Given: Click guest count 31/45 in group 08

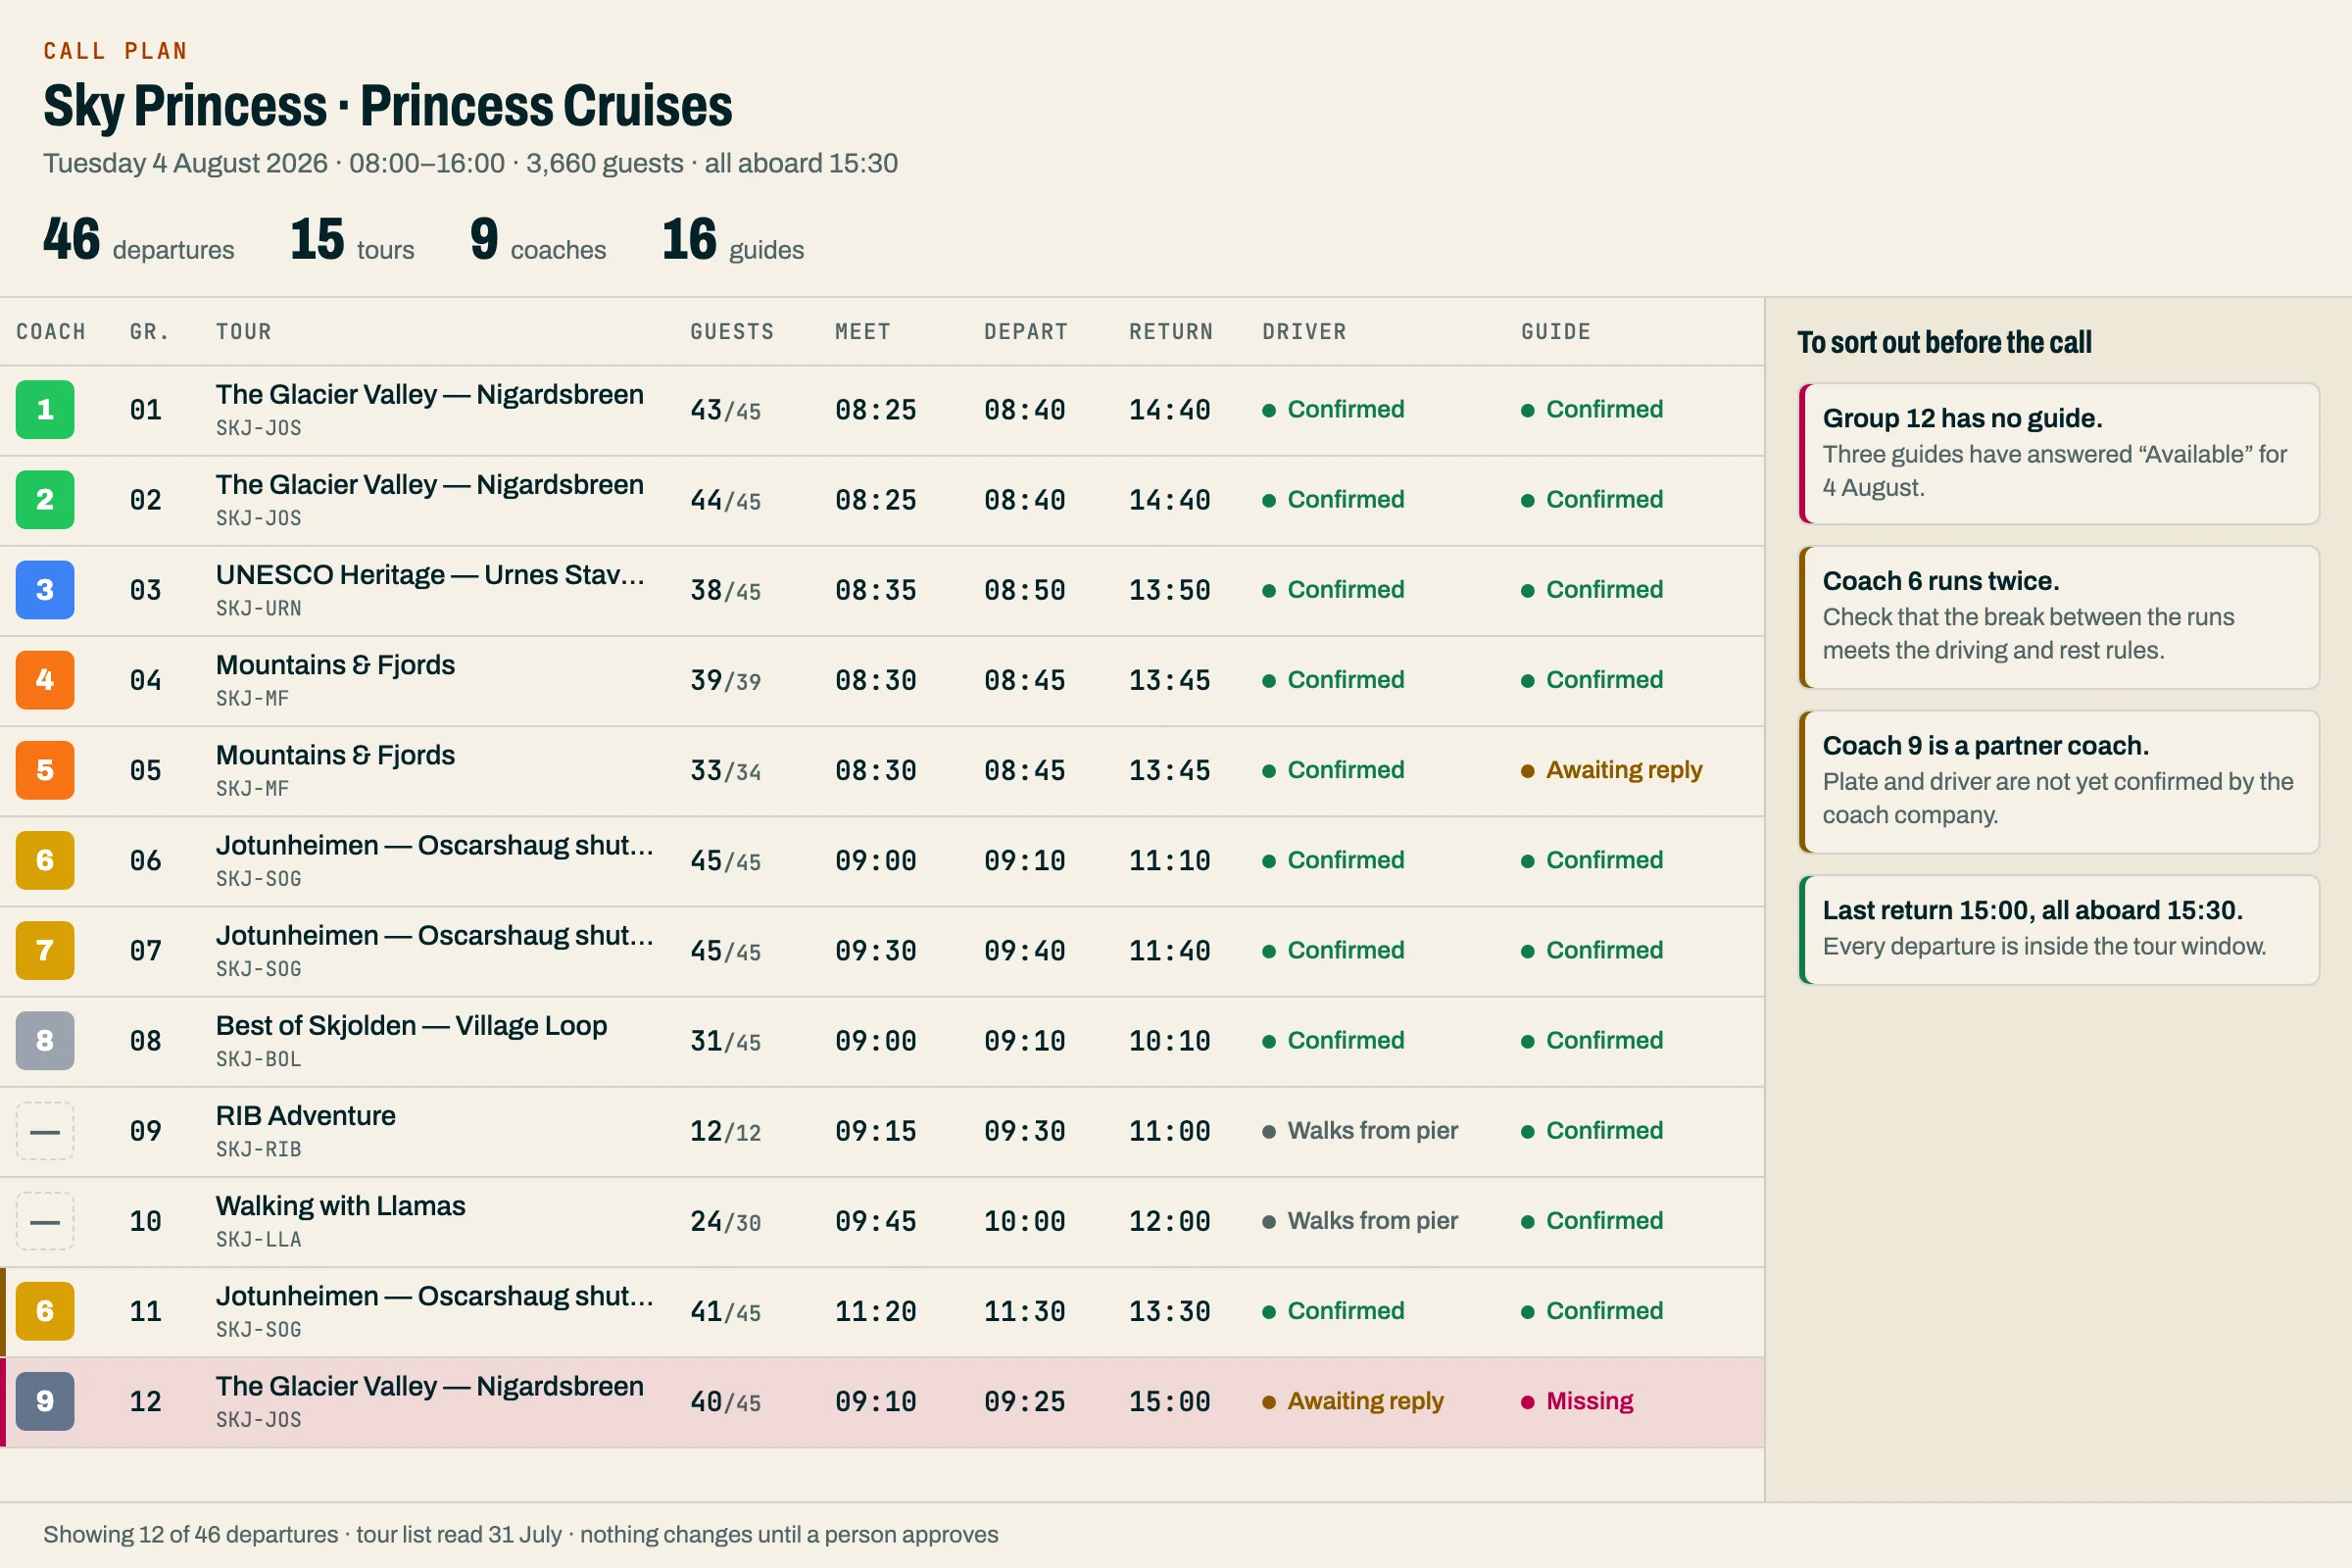Looking at the screenshot, I should [725, 1042].
